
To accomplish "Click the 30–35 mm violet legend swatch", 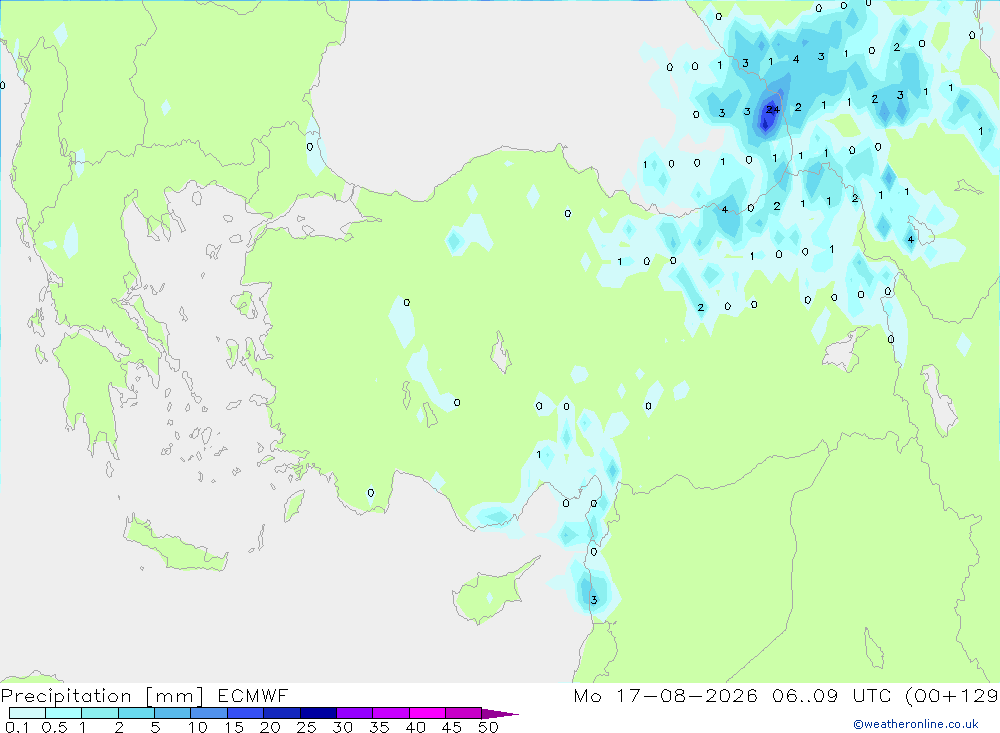I will [x=355, y=713].
